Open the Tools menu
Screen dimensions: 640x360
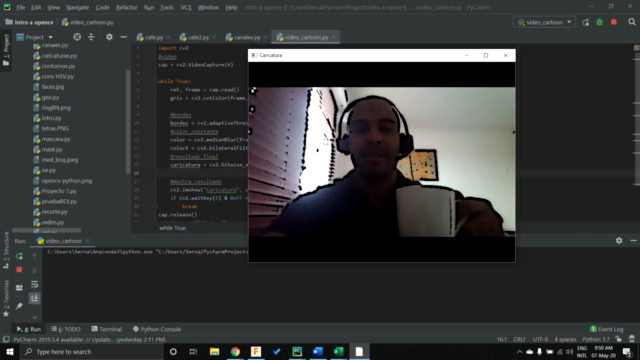point(167,7)
